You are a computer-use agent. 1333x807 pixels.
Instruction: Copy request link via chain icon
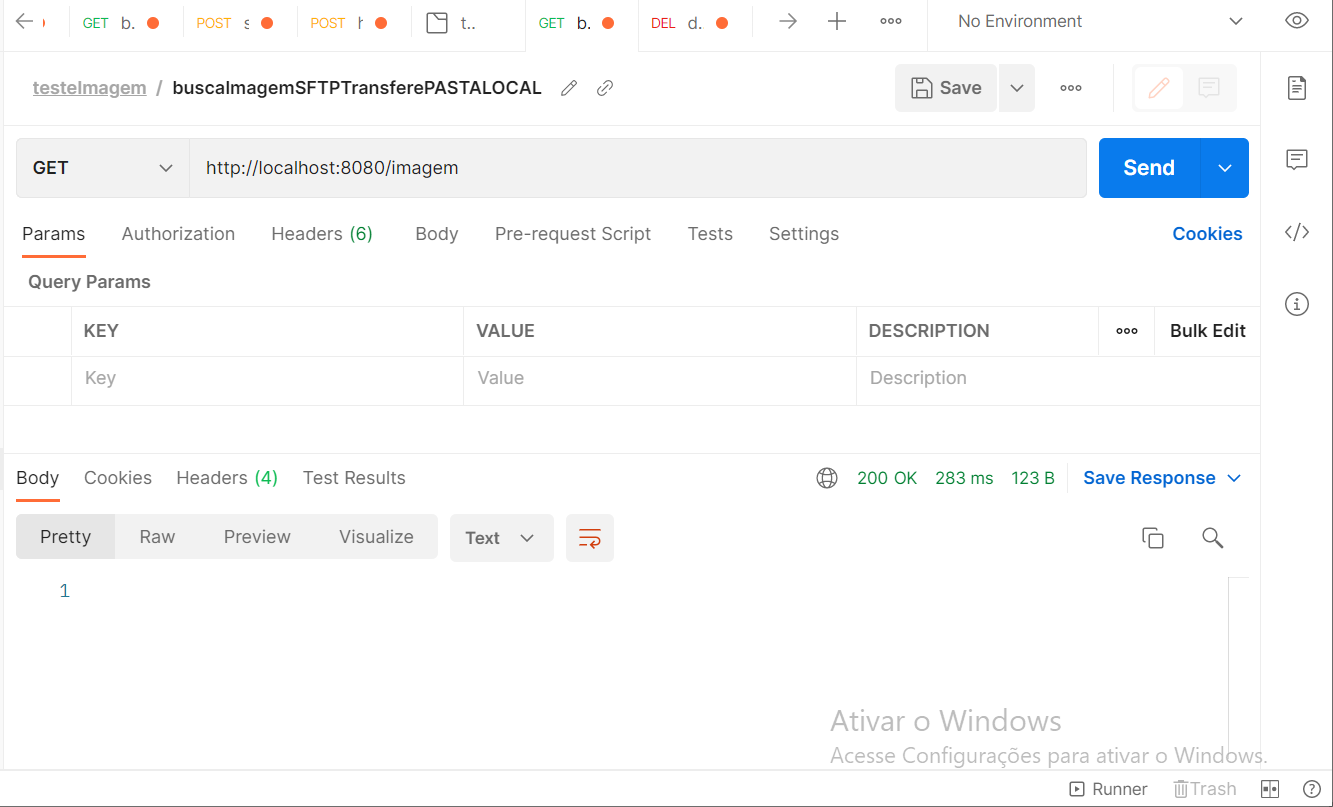pos(604,88)
